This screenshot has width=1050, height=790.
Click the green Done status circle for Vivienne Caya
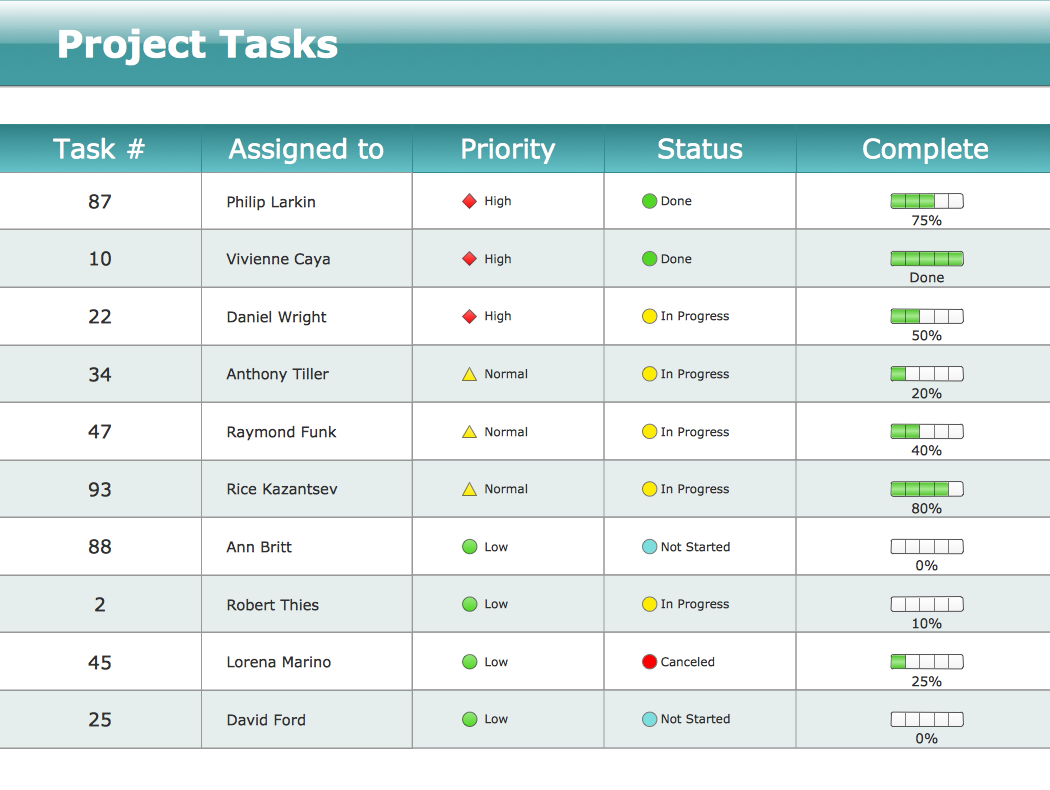pos(649,259)
